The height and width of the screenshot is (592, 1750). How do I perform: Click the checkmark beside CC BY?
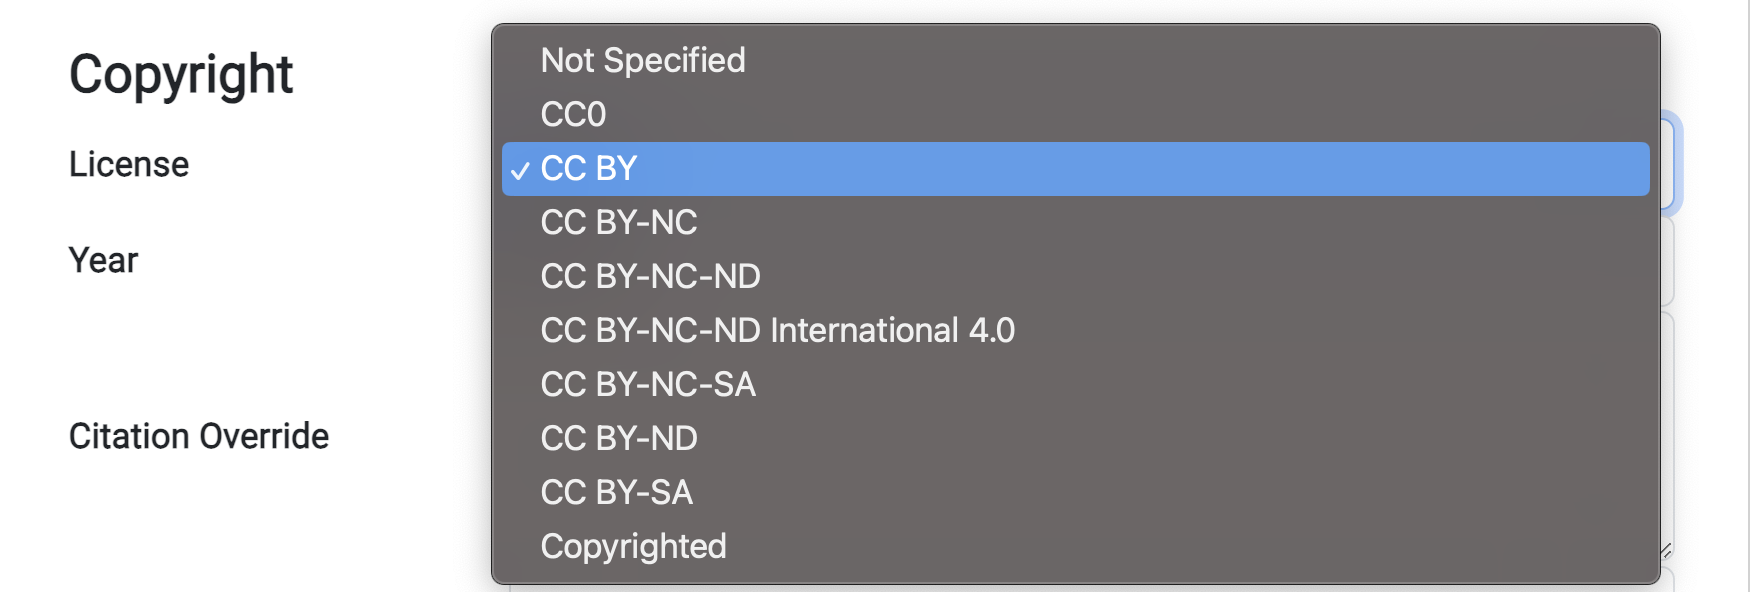520,171
